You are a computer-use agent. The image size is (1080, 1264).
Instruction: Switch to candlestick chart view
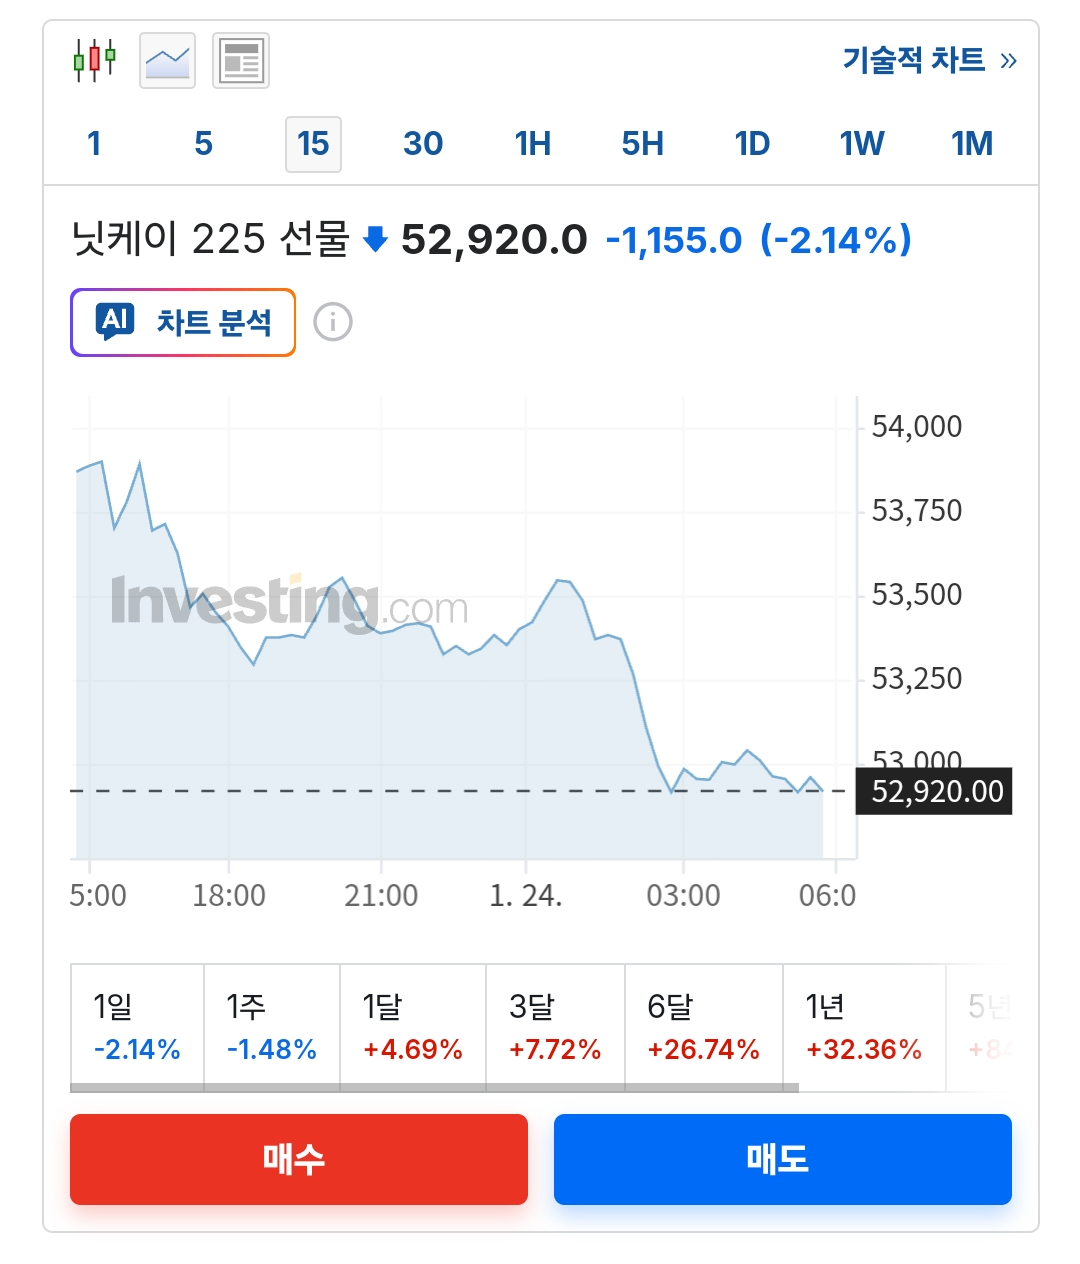pos(95,61)
